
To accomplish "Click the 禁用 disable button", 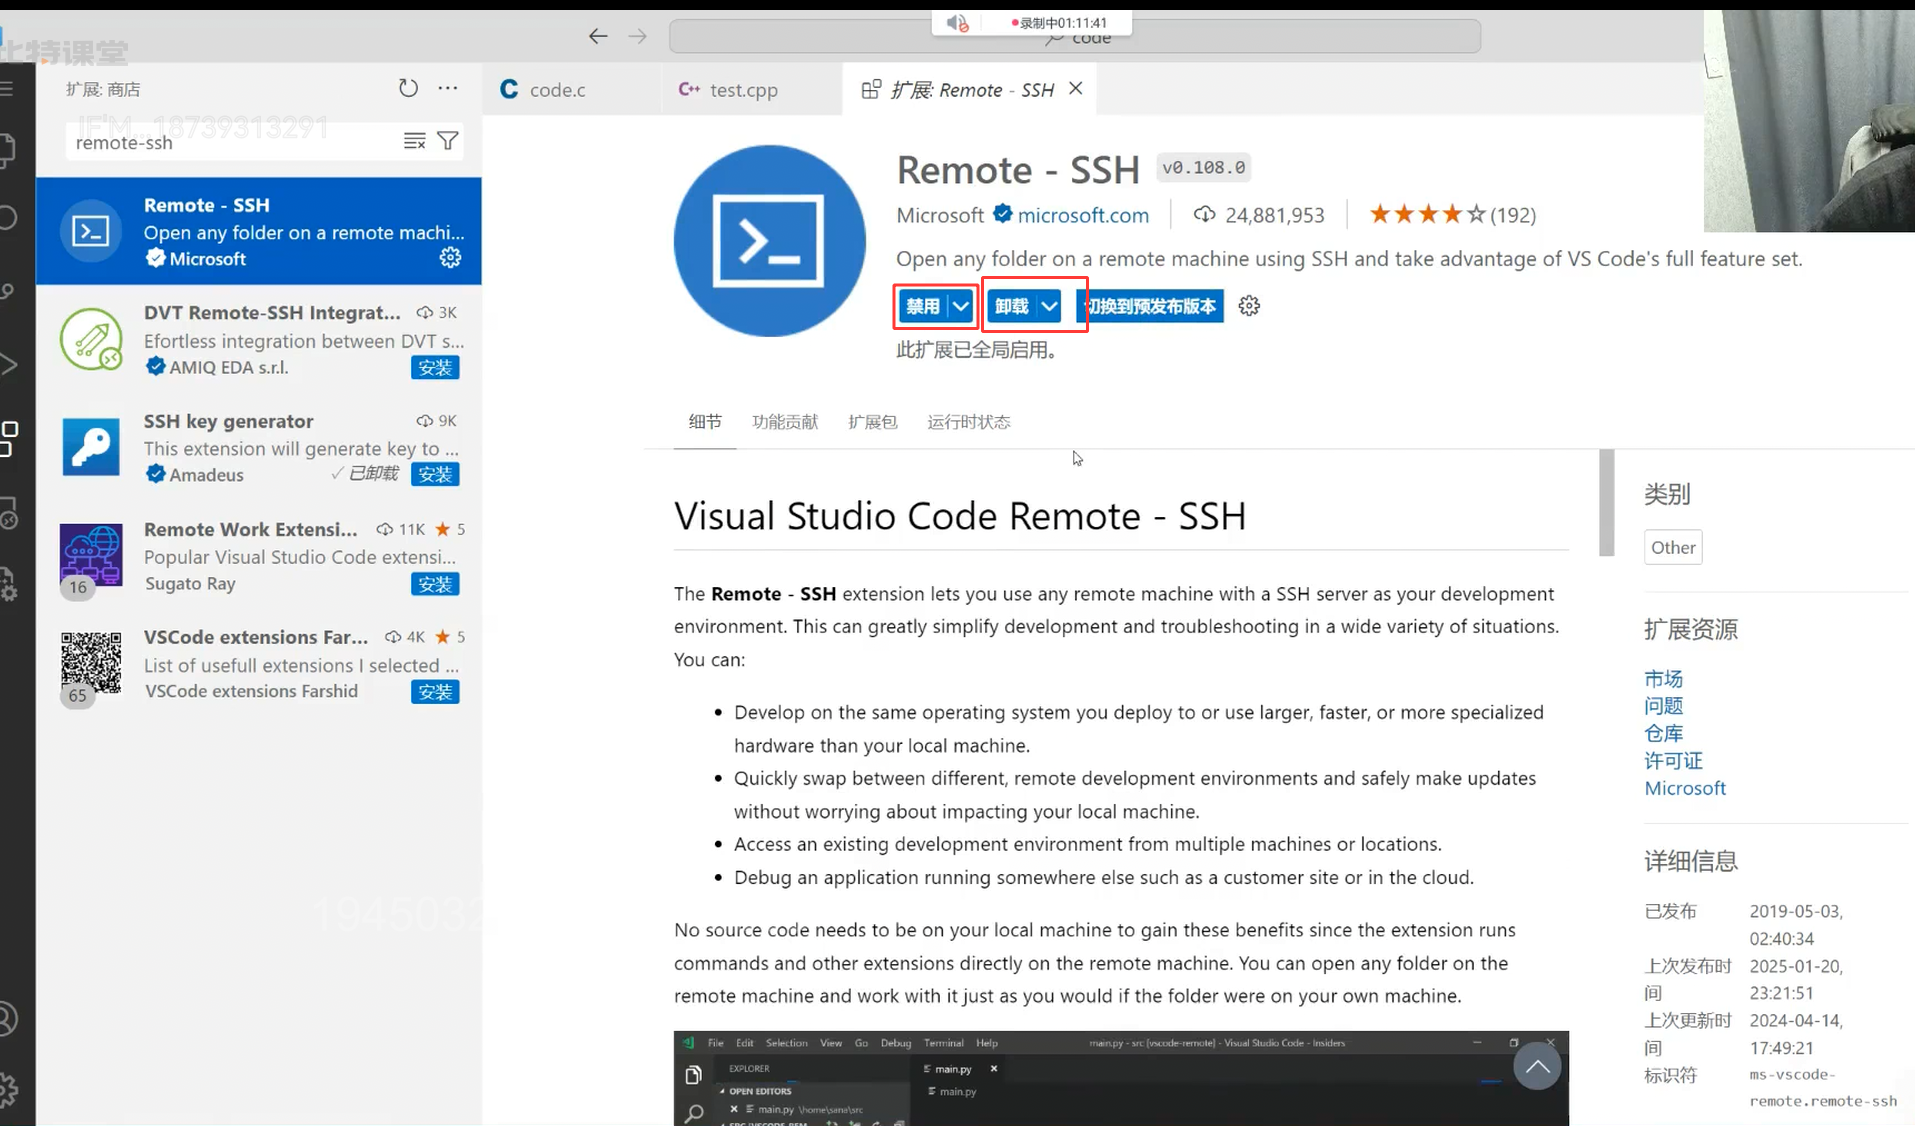I will [922, 306].
